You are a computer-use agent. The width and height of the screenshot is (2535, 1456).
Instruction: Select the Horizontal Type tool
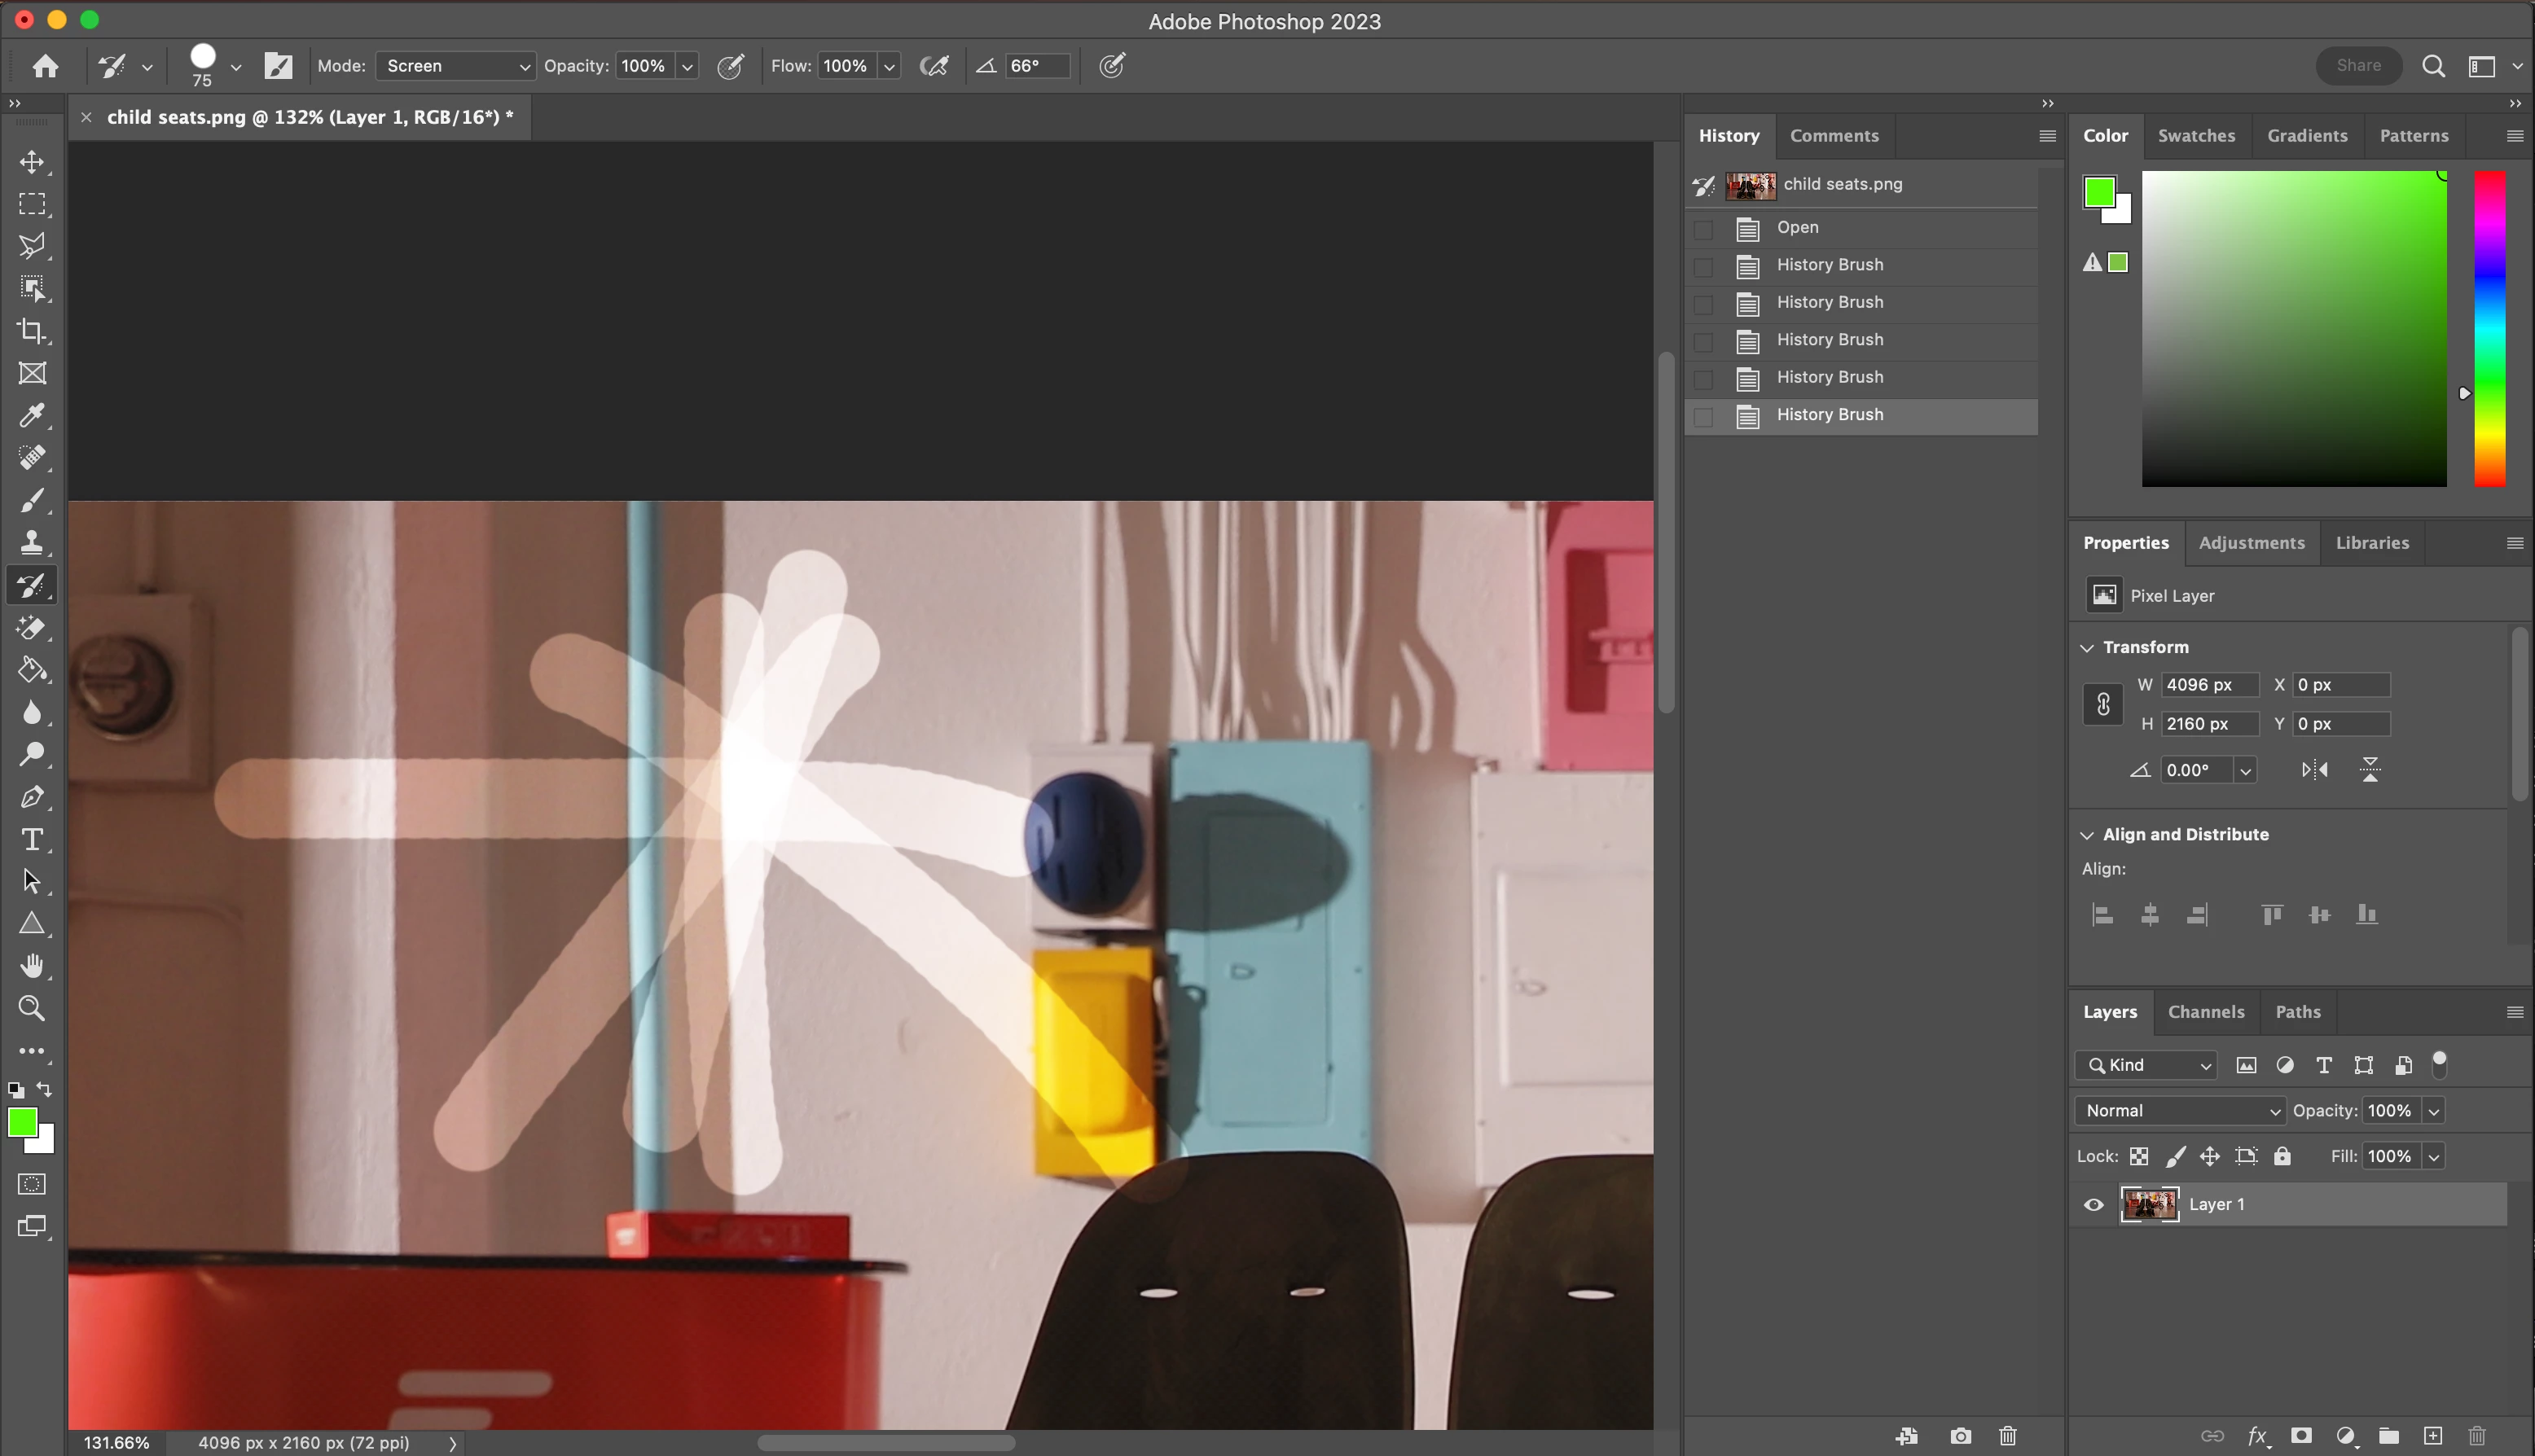pos(32,840)
